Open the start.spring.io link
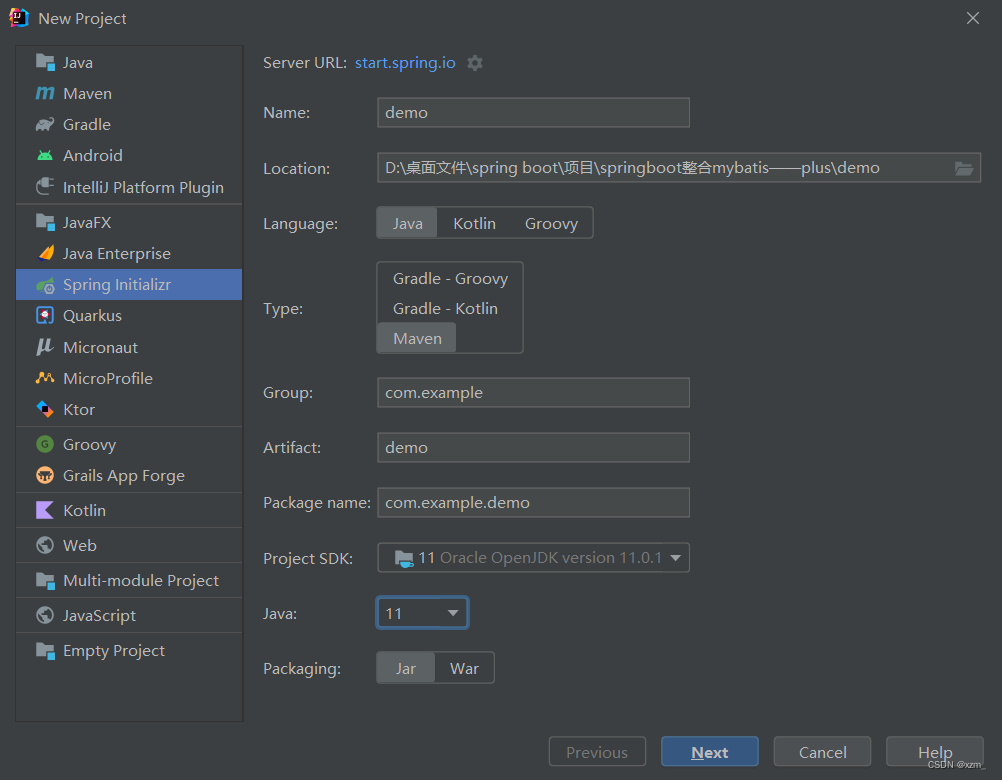Screen dimensions: 1002x780 [405, 63]
